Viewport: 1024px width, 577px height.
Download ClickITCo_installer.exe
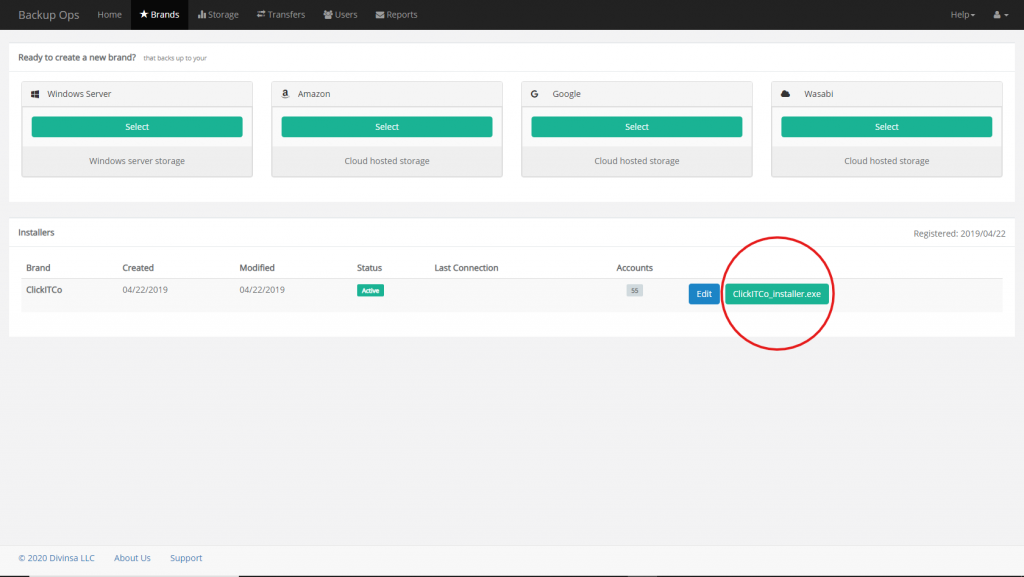(x=776, y=294)
